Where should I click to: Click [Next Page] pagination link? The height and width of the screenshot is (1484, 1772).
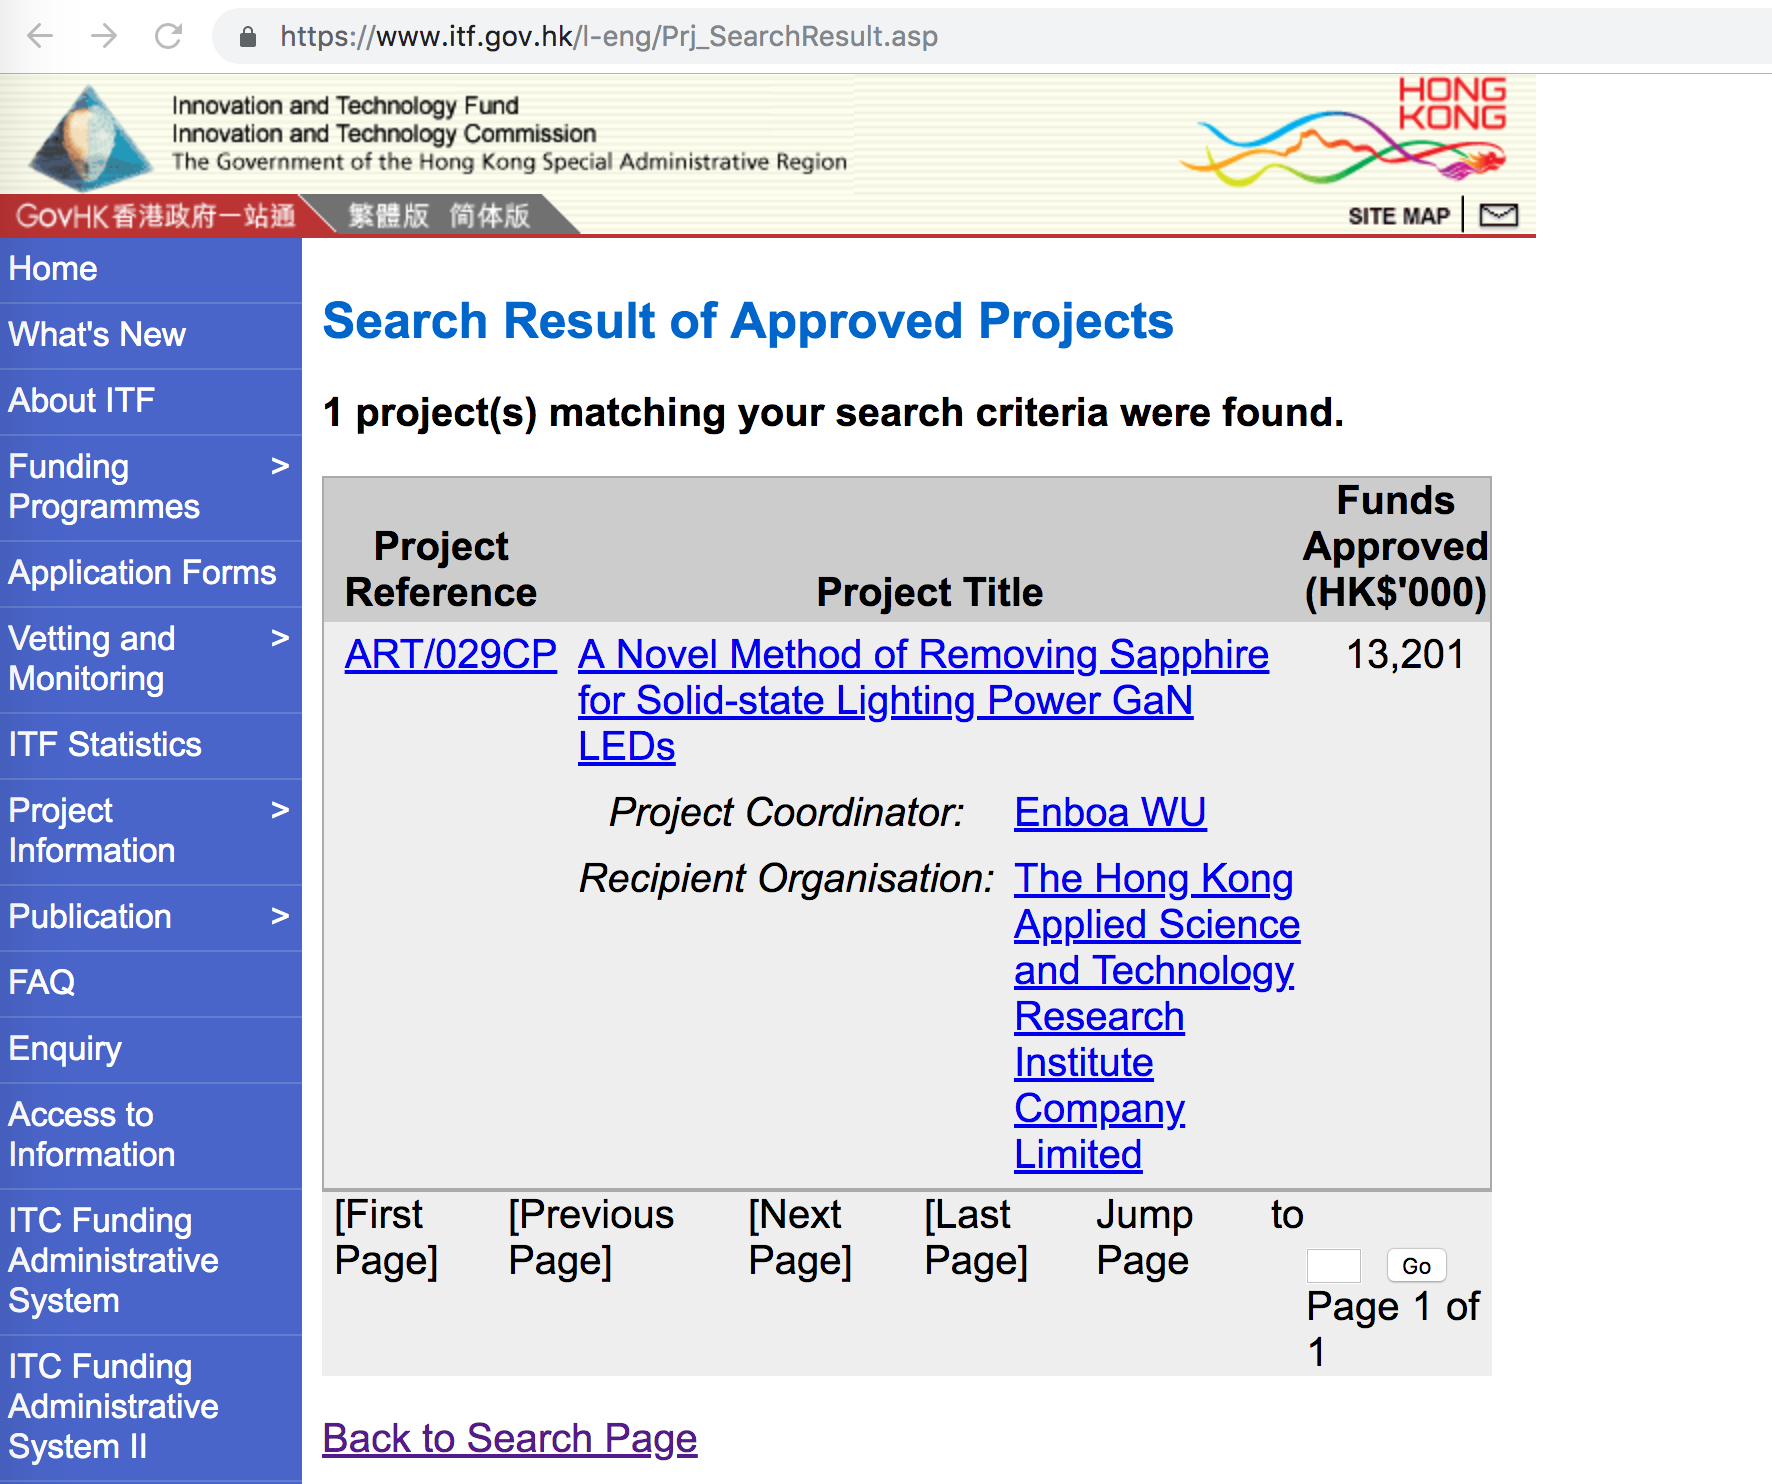point(800,1238)
